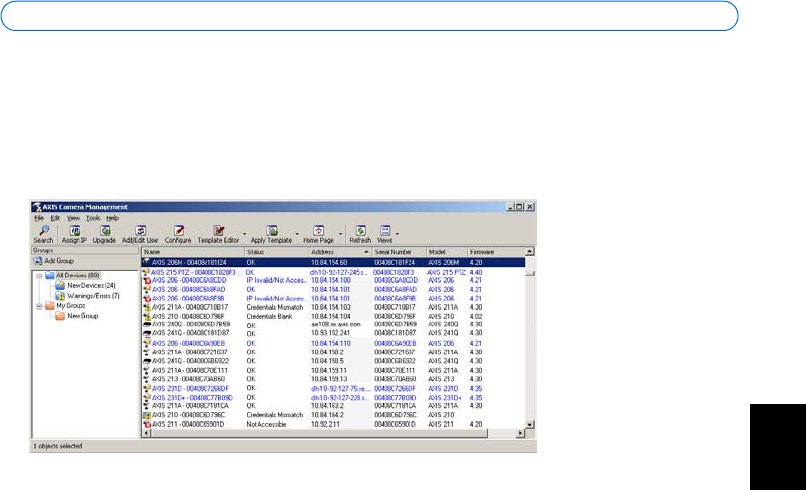Image resolution: width=806 pixels, height=490 pixels.
Task: Sort by the Serial Number column header
Action: point(399,252)
